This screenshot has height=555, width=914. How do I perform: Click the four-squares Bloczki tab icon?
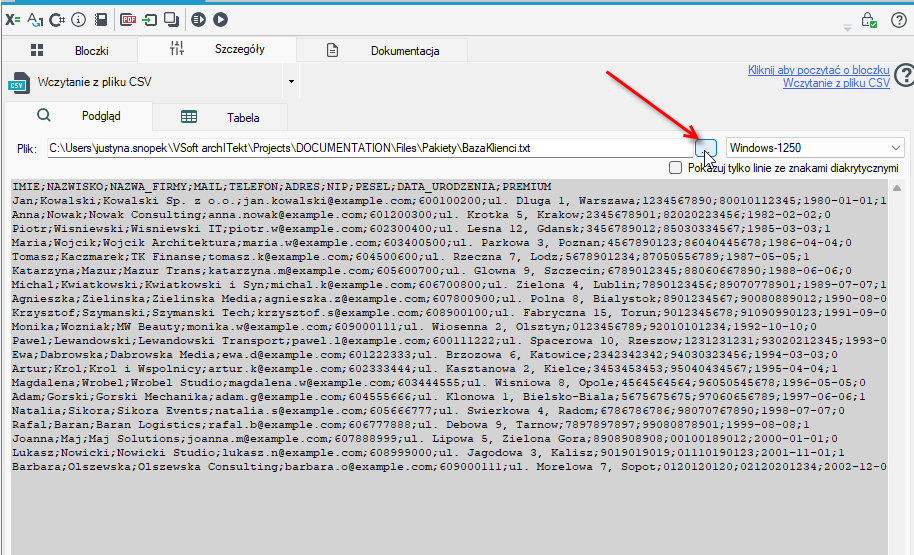[x=37, y=50]
